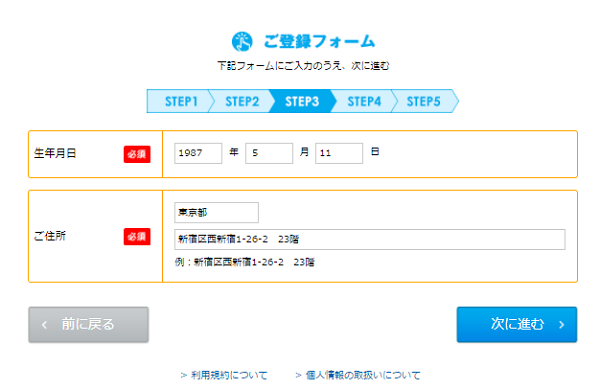The height and width of the screenshot is (389, 600).
Task: Open the 利用規約について link
Action: click(x=229, y=375)
